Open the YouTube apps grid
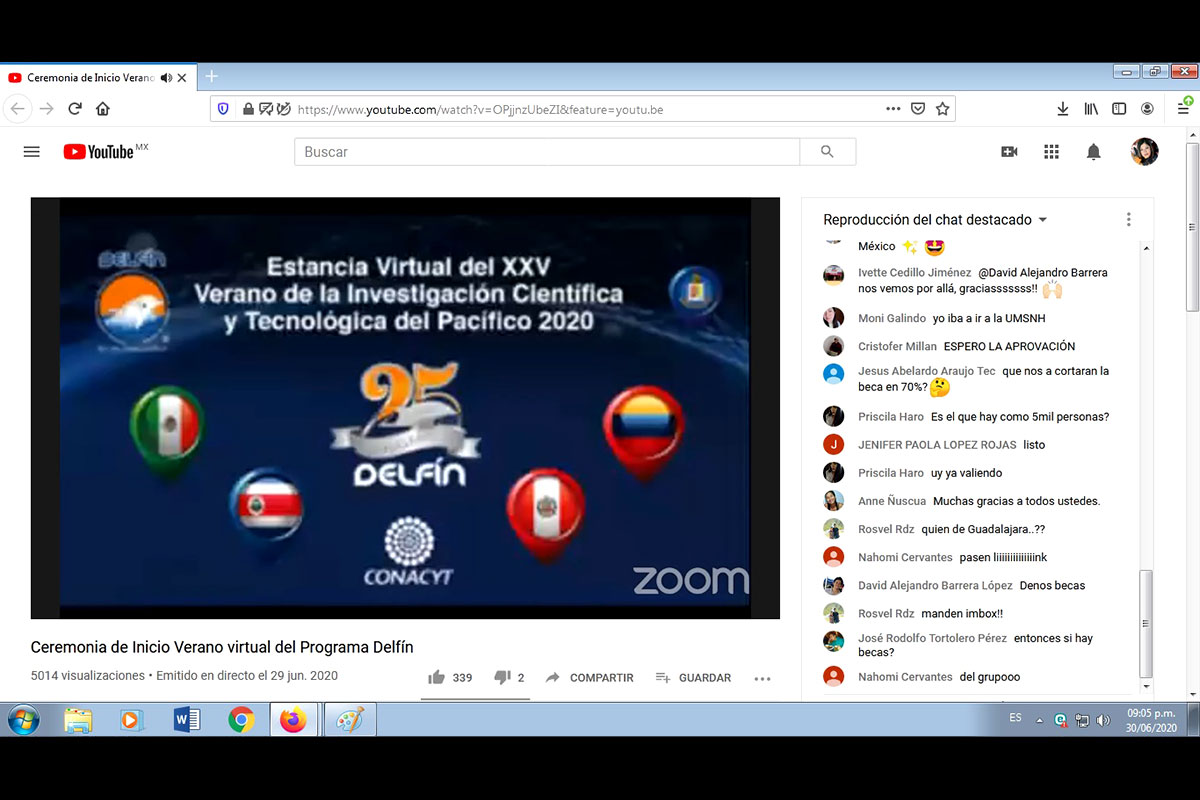The width and height of the screenshot is (1200, 800). [x=1051, y=152]
